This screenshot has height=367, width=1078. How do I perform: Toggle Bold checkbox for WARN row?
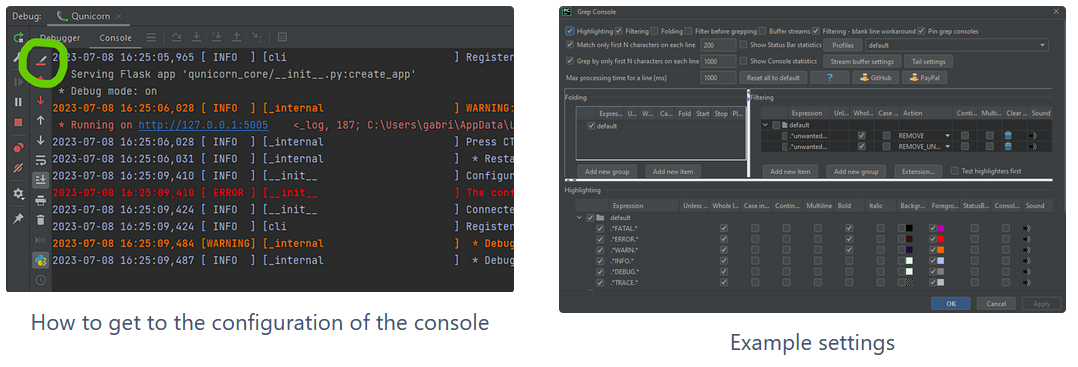click(849, 250)
